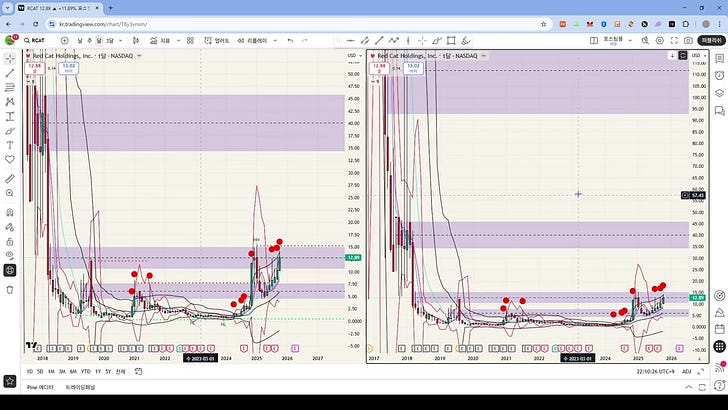
Task: Open the indicators (지표) menu
Action: click(x=160, y=40)
